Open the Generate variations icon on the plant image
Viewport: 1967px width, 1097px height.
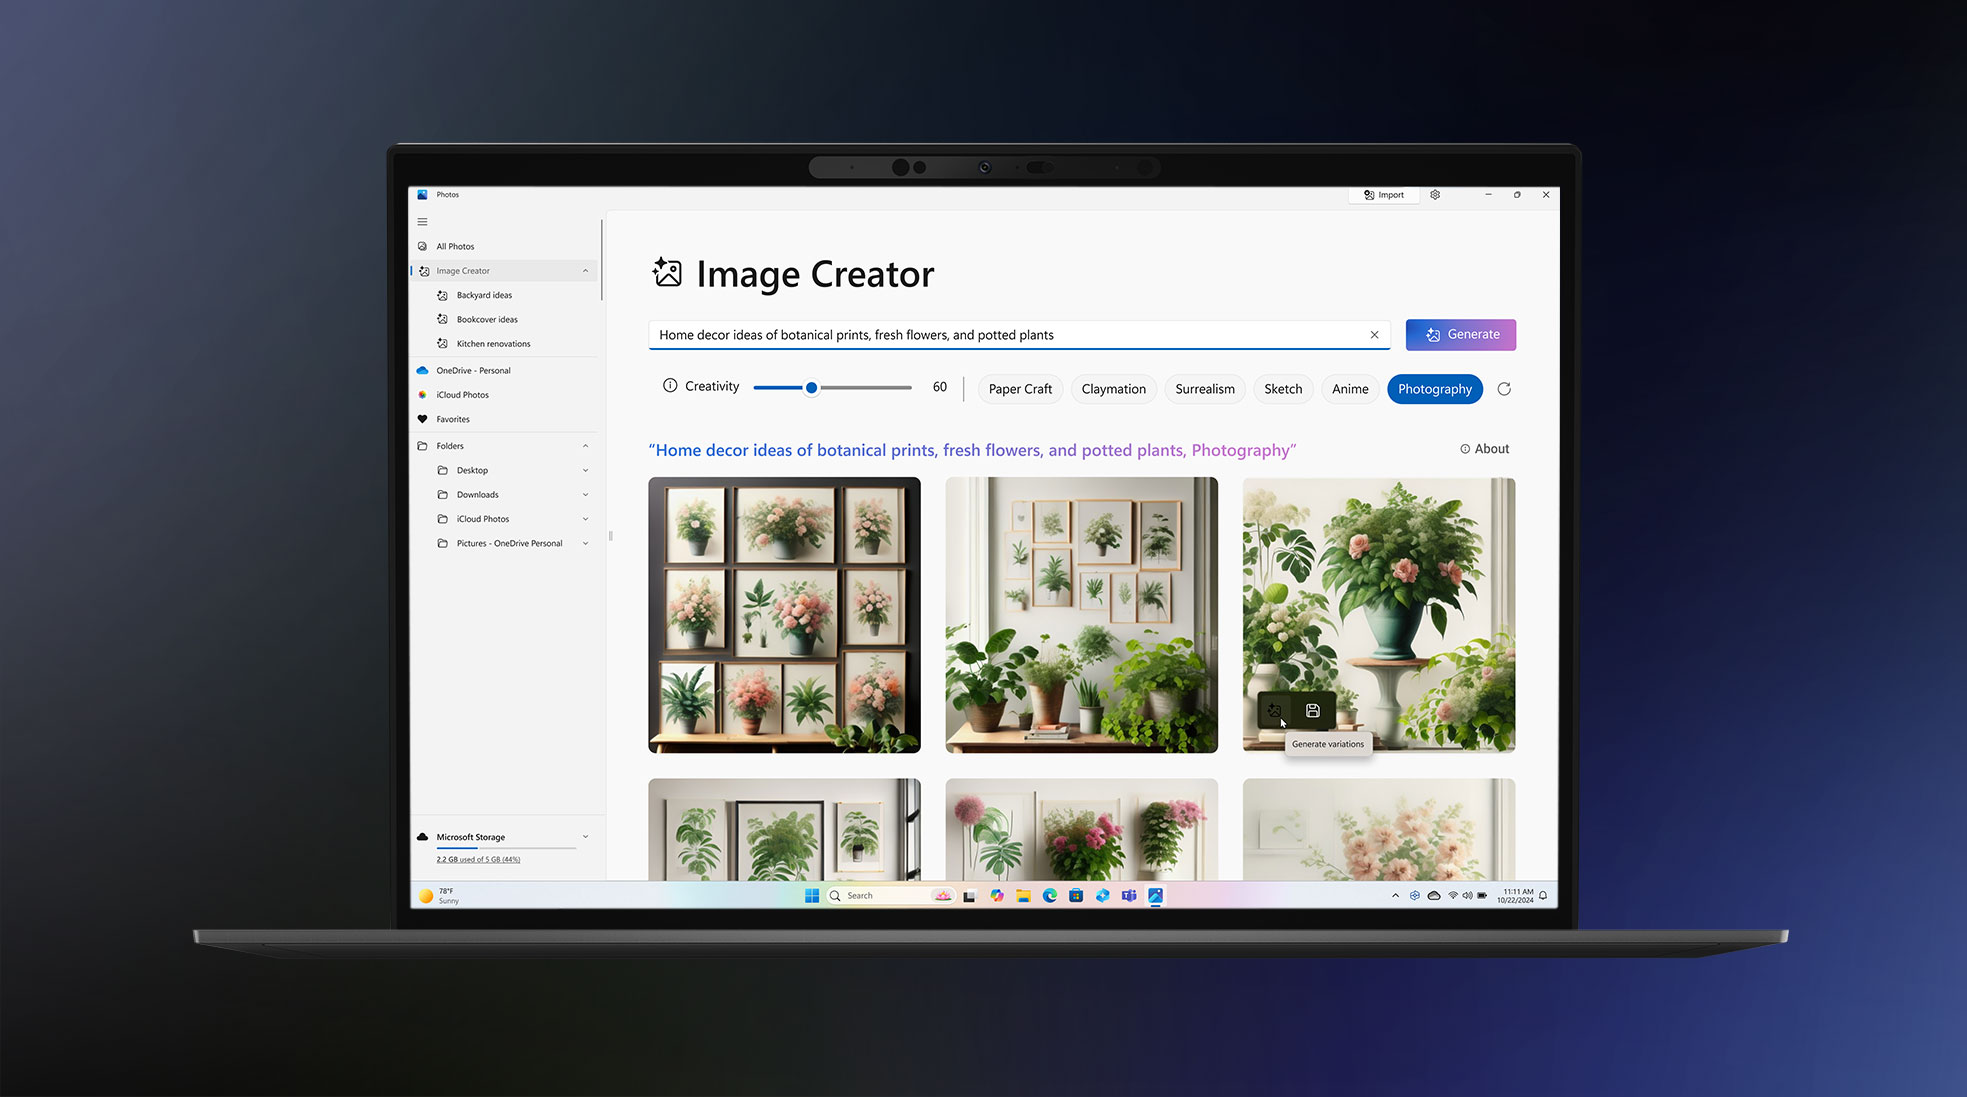point(1274,712)
